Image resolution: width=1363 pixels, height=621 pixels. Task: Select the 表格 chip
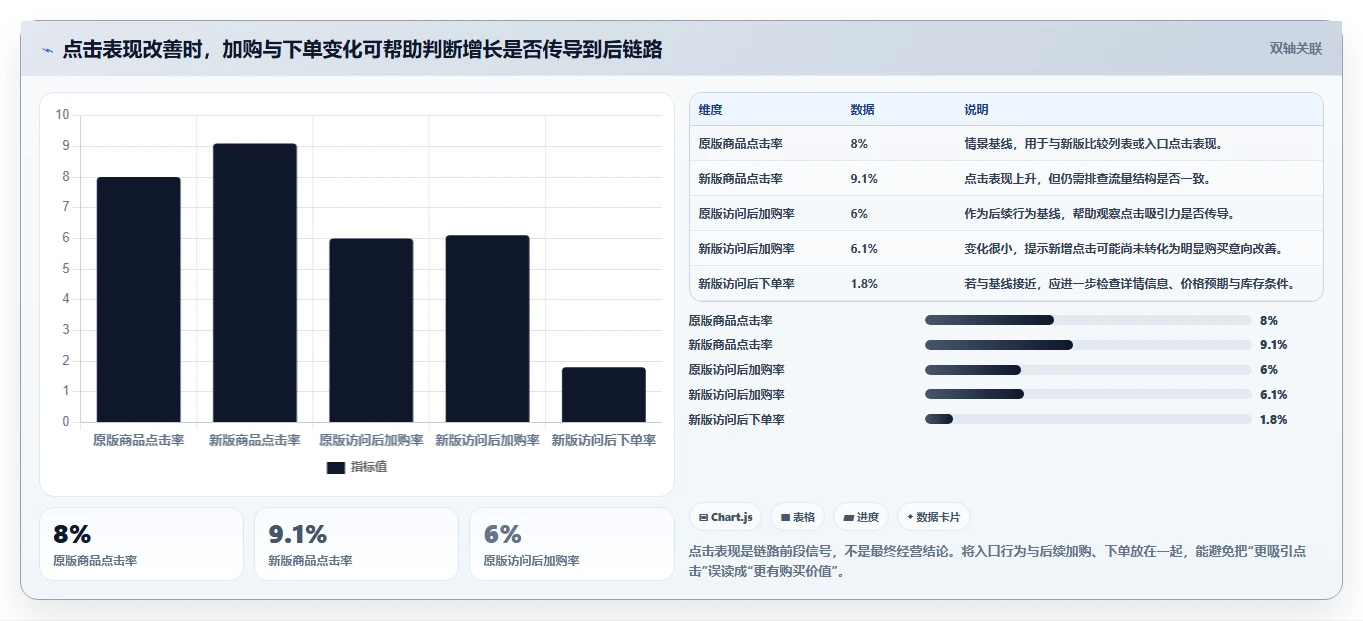[x=798, y=517]
